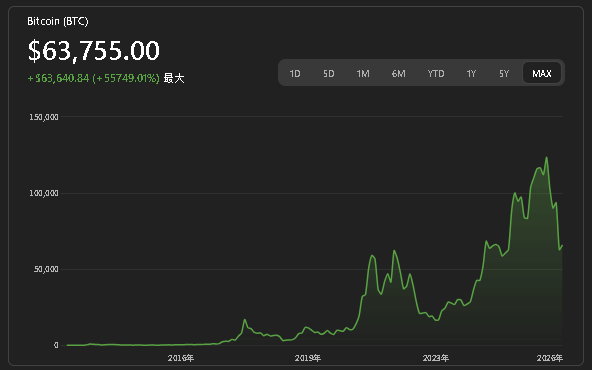The width and height of the screenshot is (592, 370).
Task: Click the 2026年 x-axis label
Action: click(550, 358)
